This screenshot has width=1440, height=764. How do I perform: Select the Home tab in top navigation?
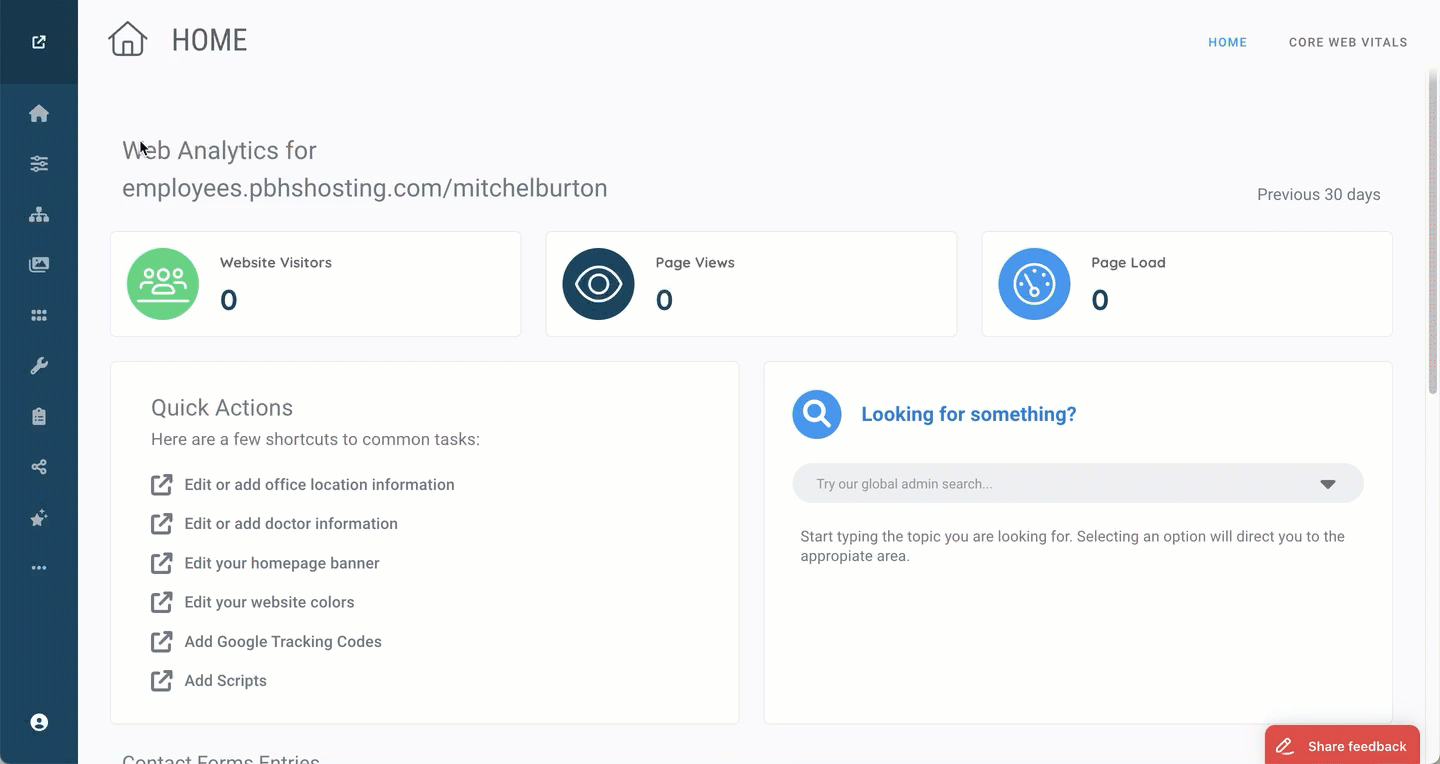pos(1227,42)
